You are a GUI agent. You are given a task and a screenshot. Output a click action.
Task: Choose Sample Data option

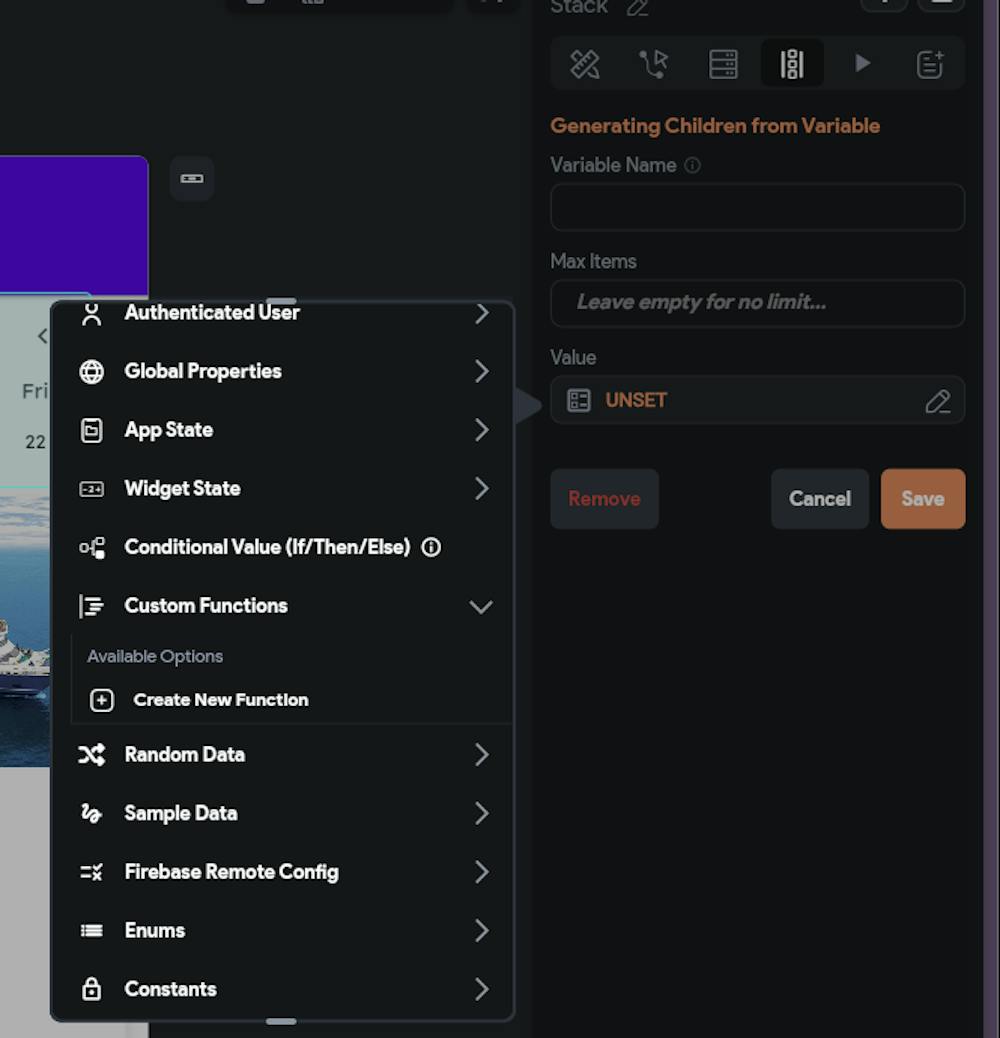[283, 813]
